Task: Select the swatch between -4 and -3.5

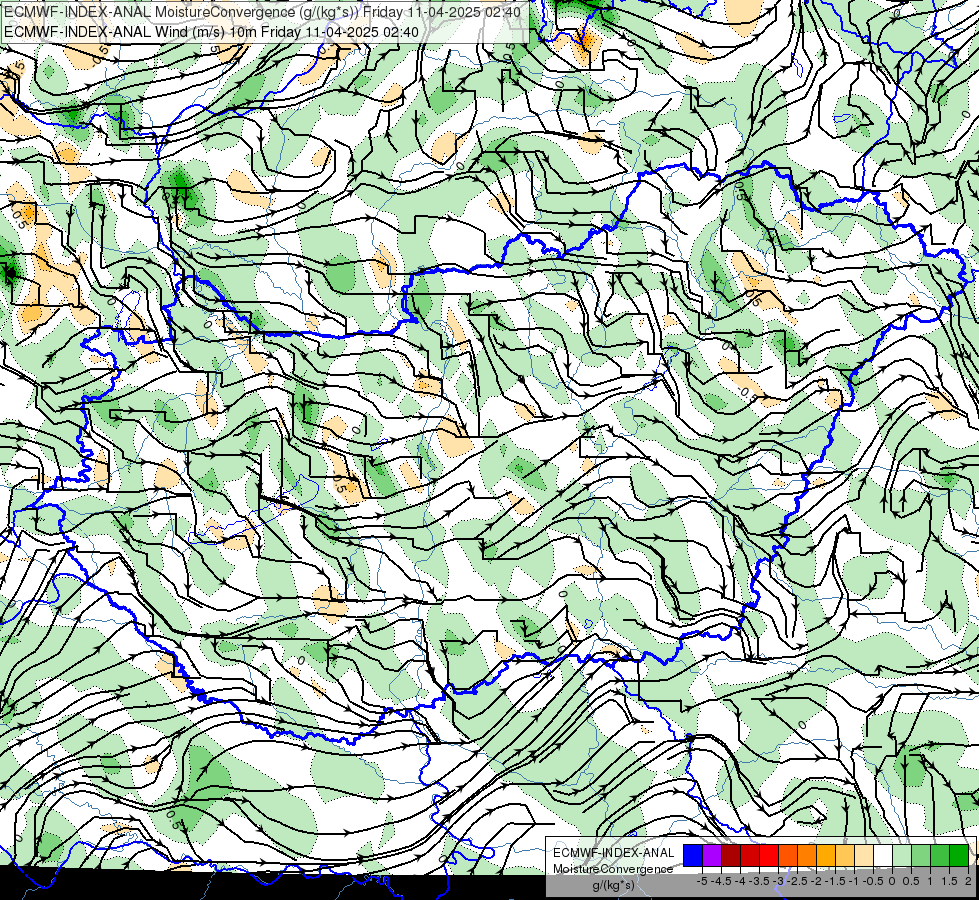Action: pyautogui.click(x=750, y=855)
